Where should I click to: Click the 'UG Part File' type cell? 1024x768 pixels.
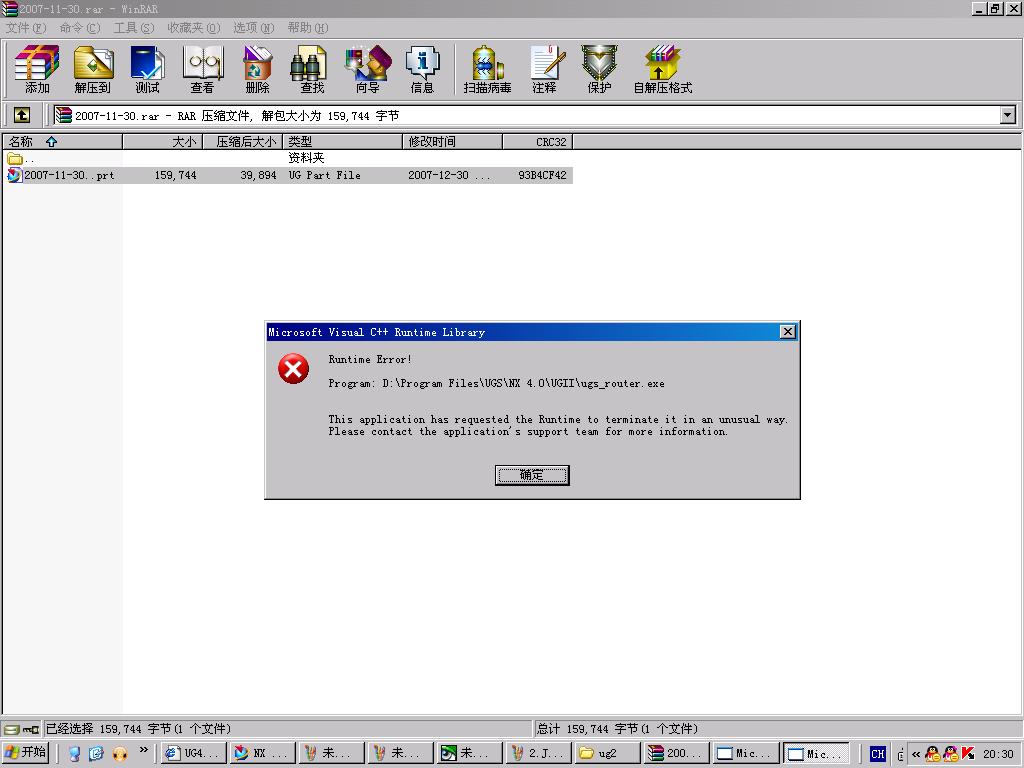point(325,175)
